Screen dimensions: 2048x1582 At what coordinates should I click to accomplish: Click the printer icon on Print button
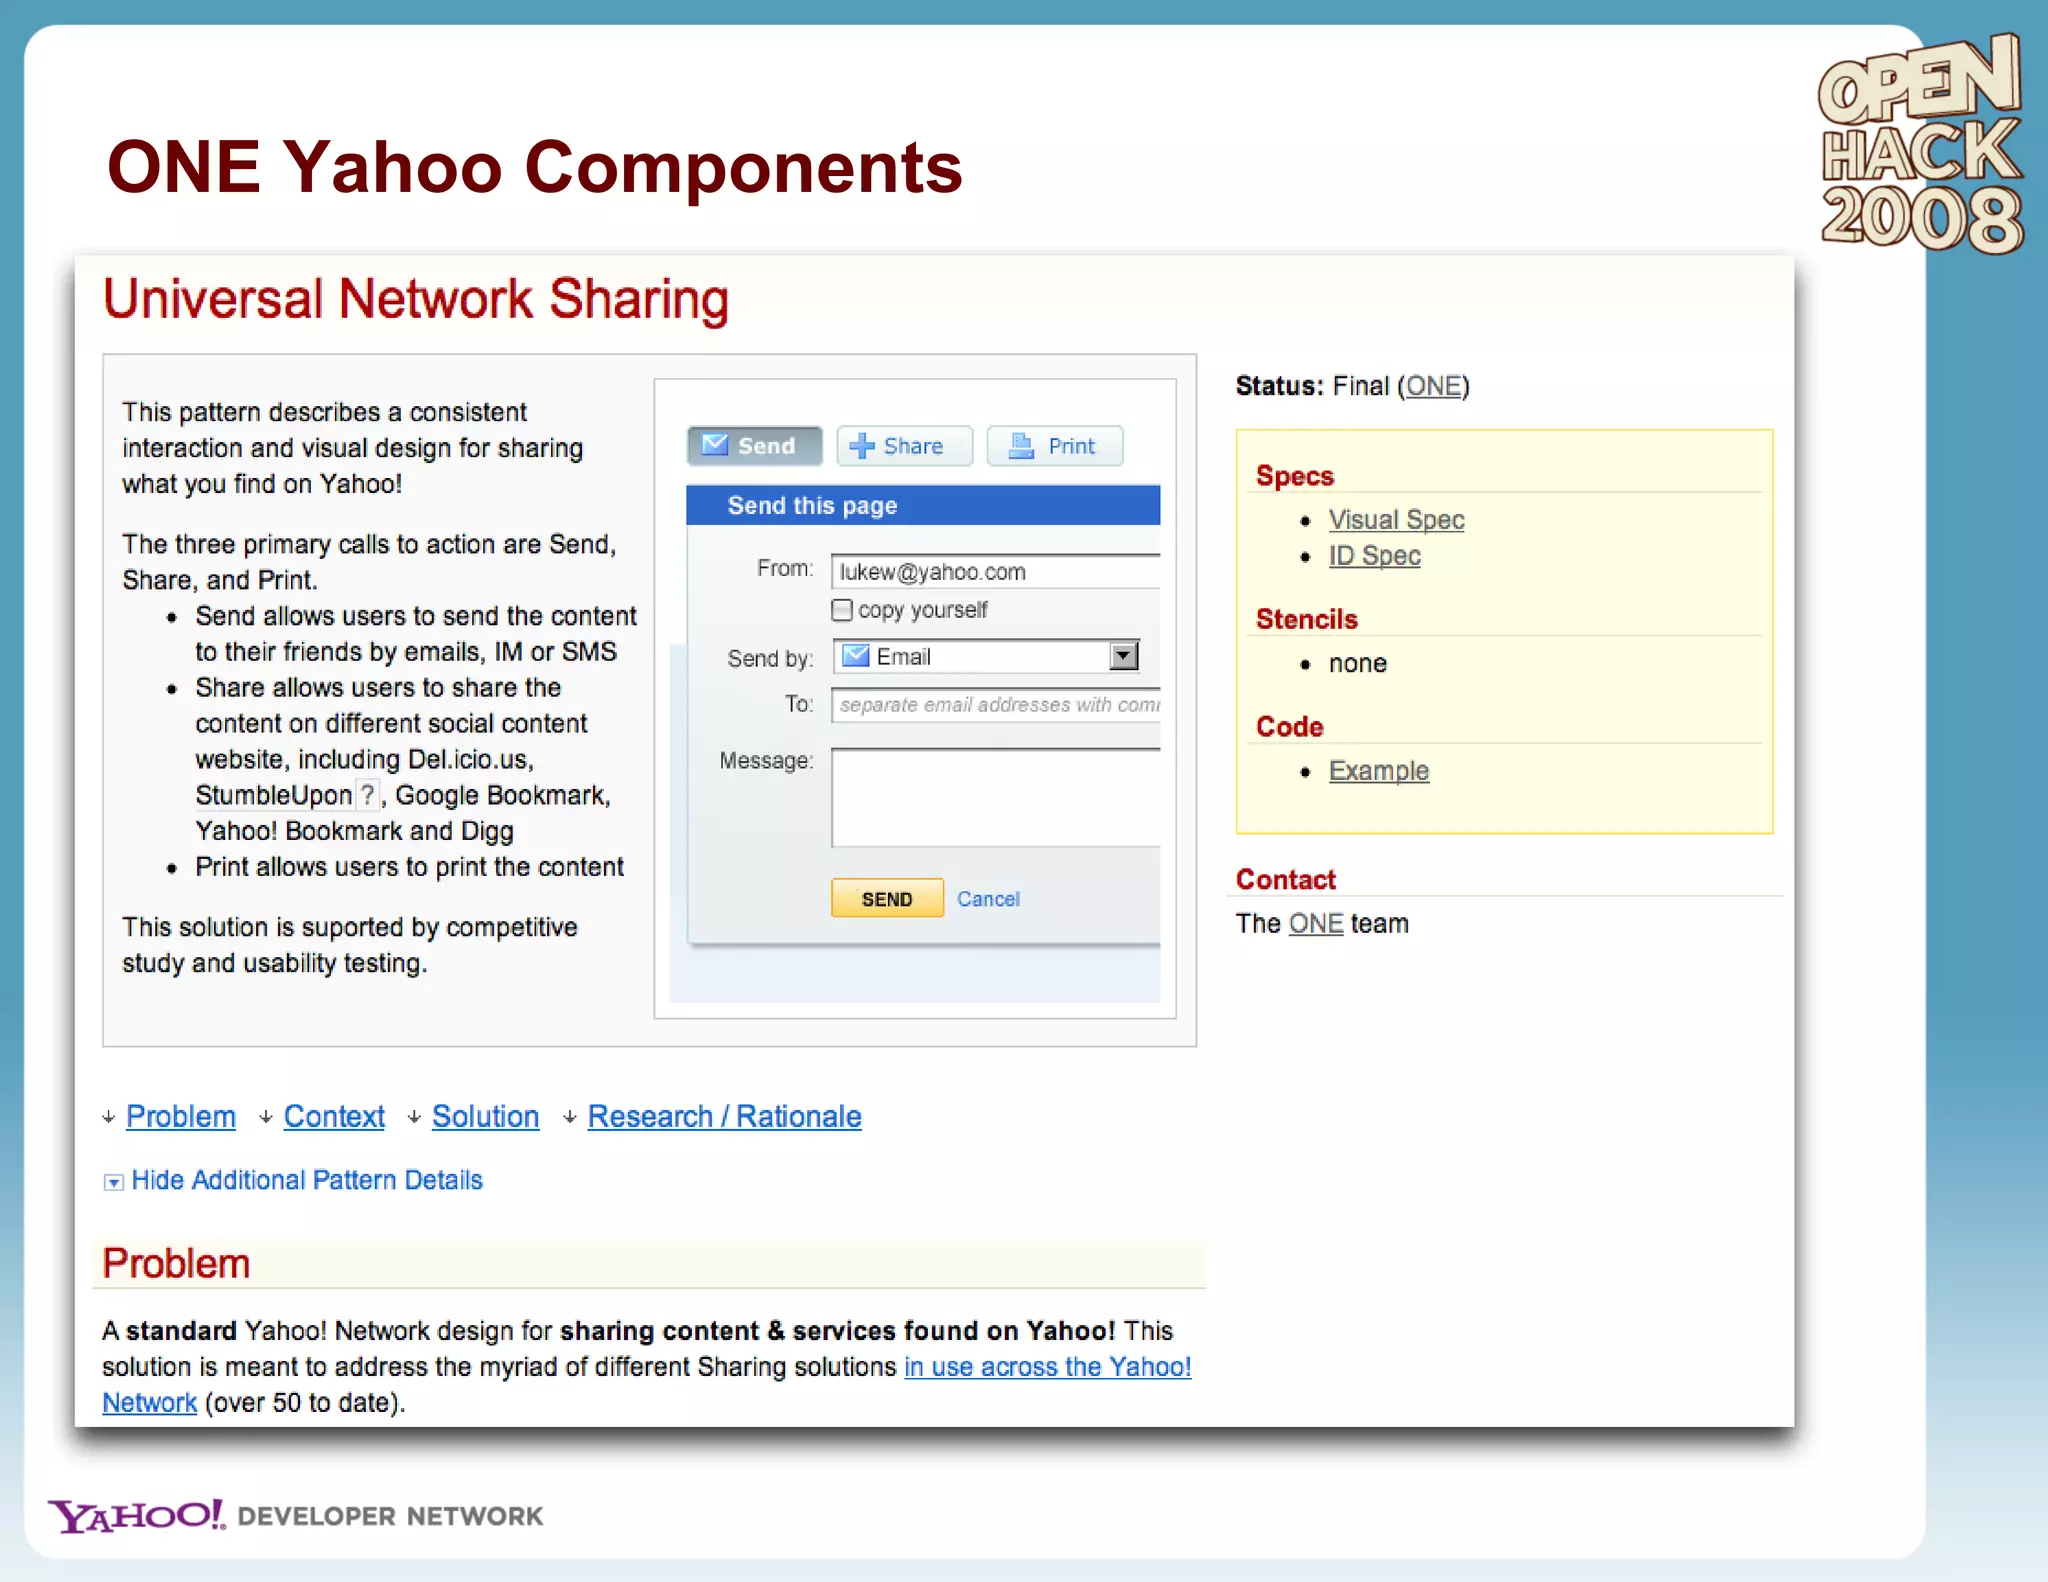(x=1021, y=446)
